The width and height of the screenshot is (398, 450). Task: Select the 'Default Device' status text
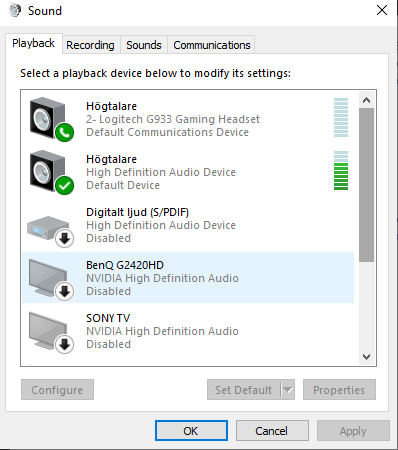pyautogui.click(x=123, y=185)
